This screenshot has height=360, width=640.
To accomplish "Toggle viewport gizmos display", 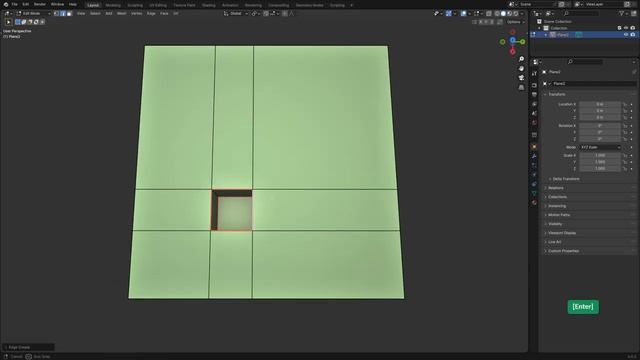I will [x=449, y=13].
